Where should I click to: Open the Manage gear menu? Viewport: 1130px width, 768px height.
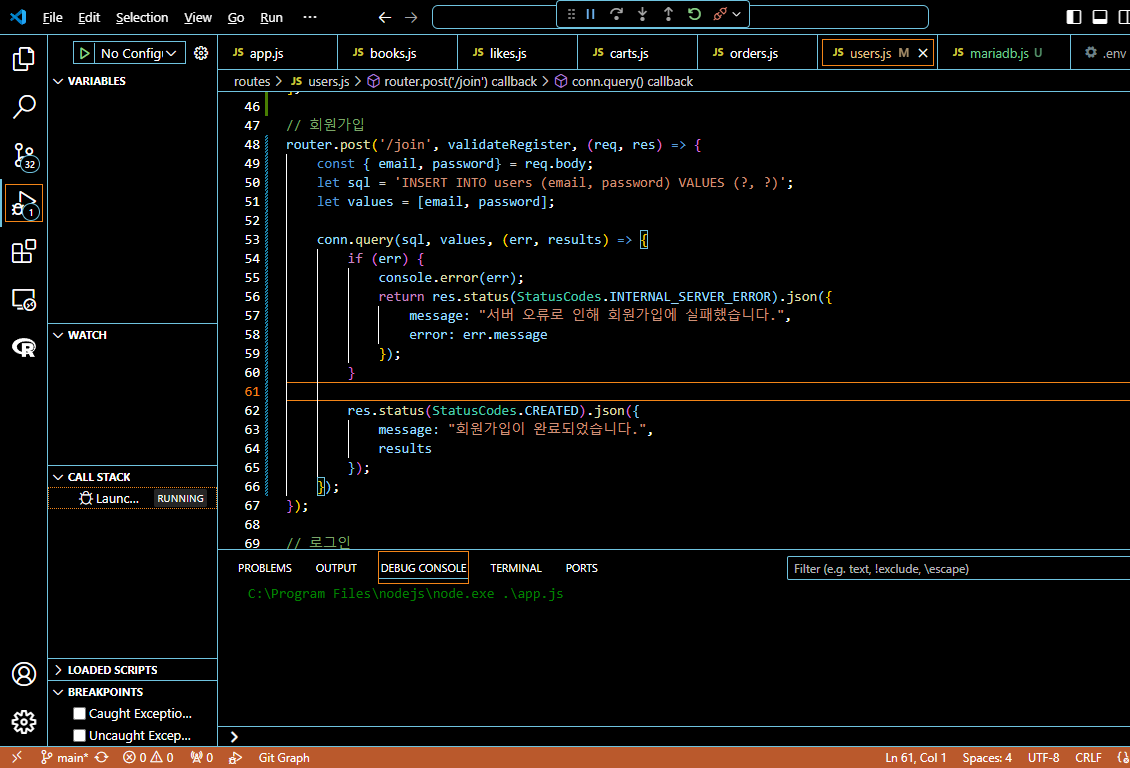tap(24, 722)
